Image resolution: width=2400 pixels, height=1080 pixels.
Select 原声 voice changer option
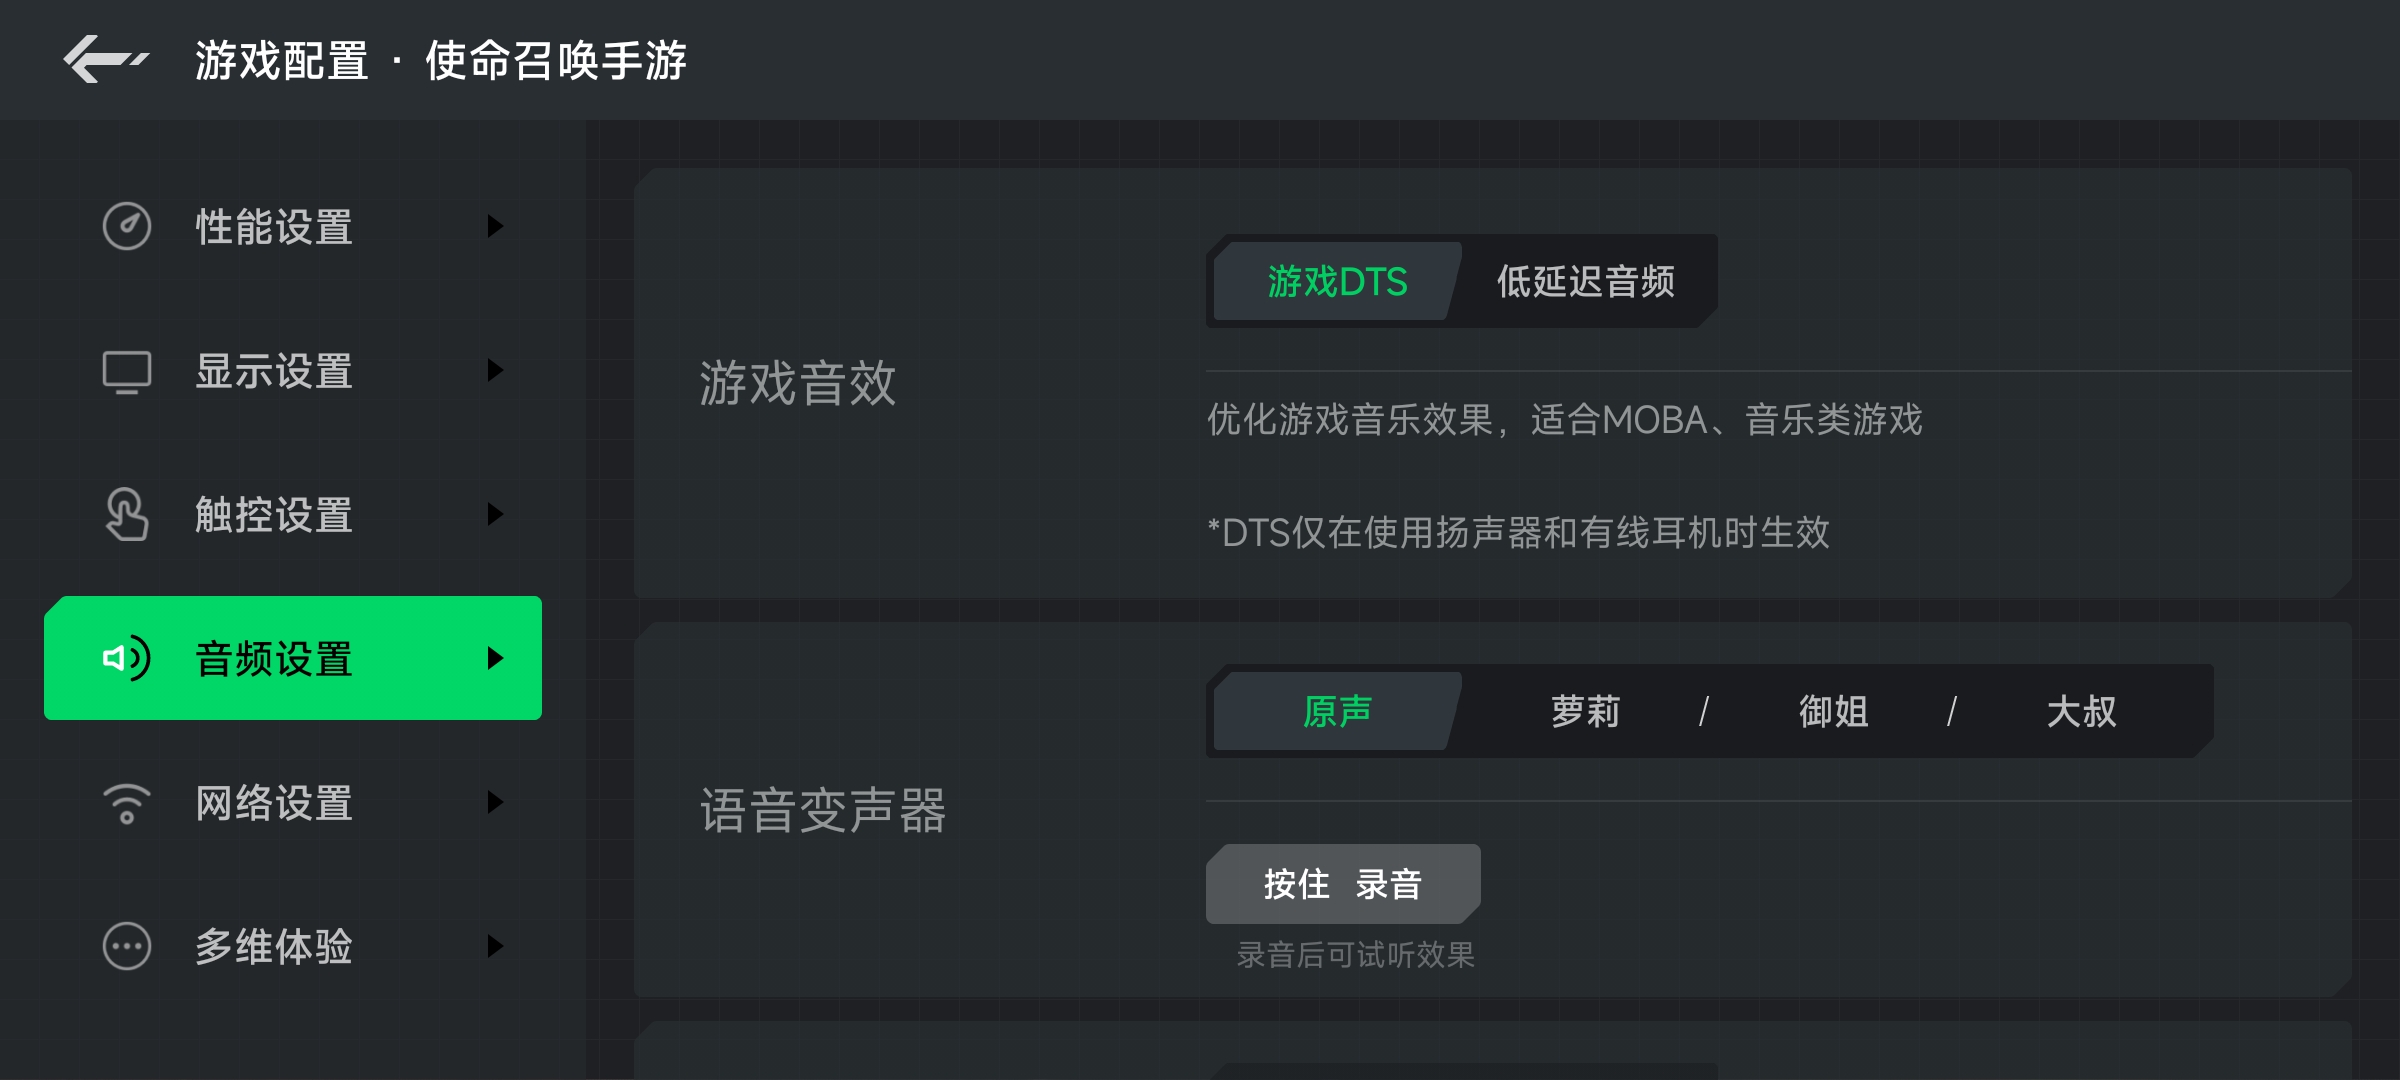tap(1337, 711)
